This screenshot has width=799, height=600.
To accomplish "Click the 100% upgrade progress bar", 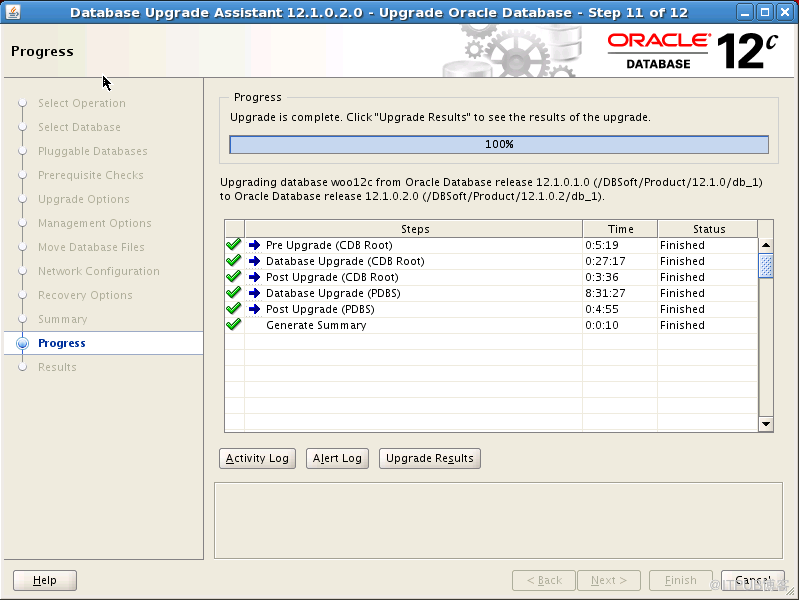I will pyautogui.click(x=499, y=144).
